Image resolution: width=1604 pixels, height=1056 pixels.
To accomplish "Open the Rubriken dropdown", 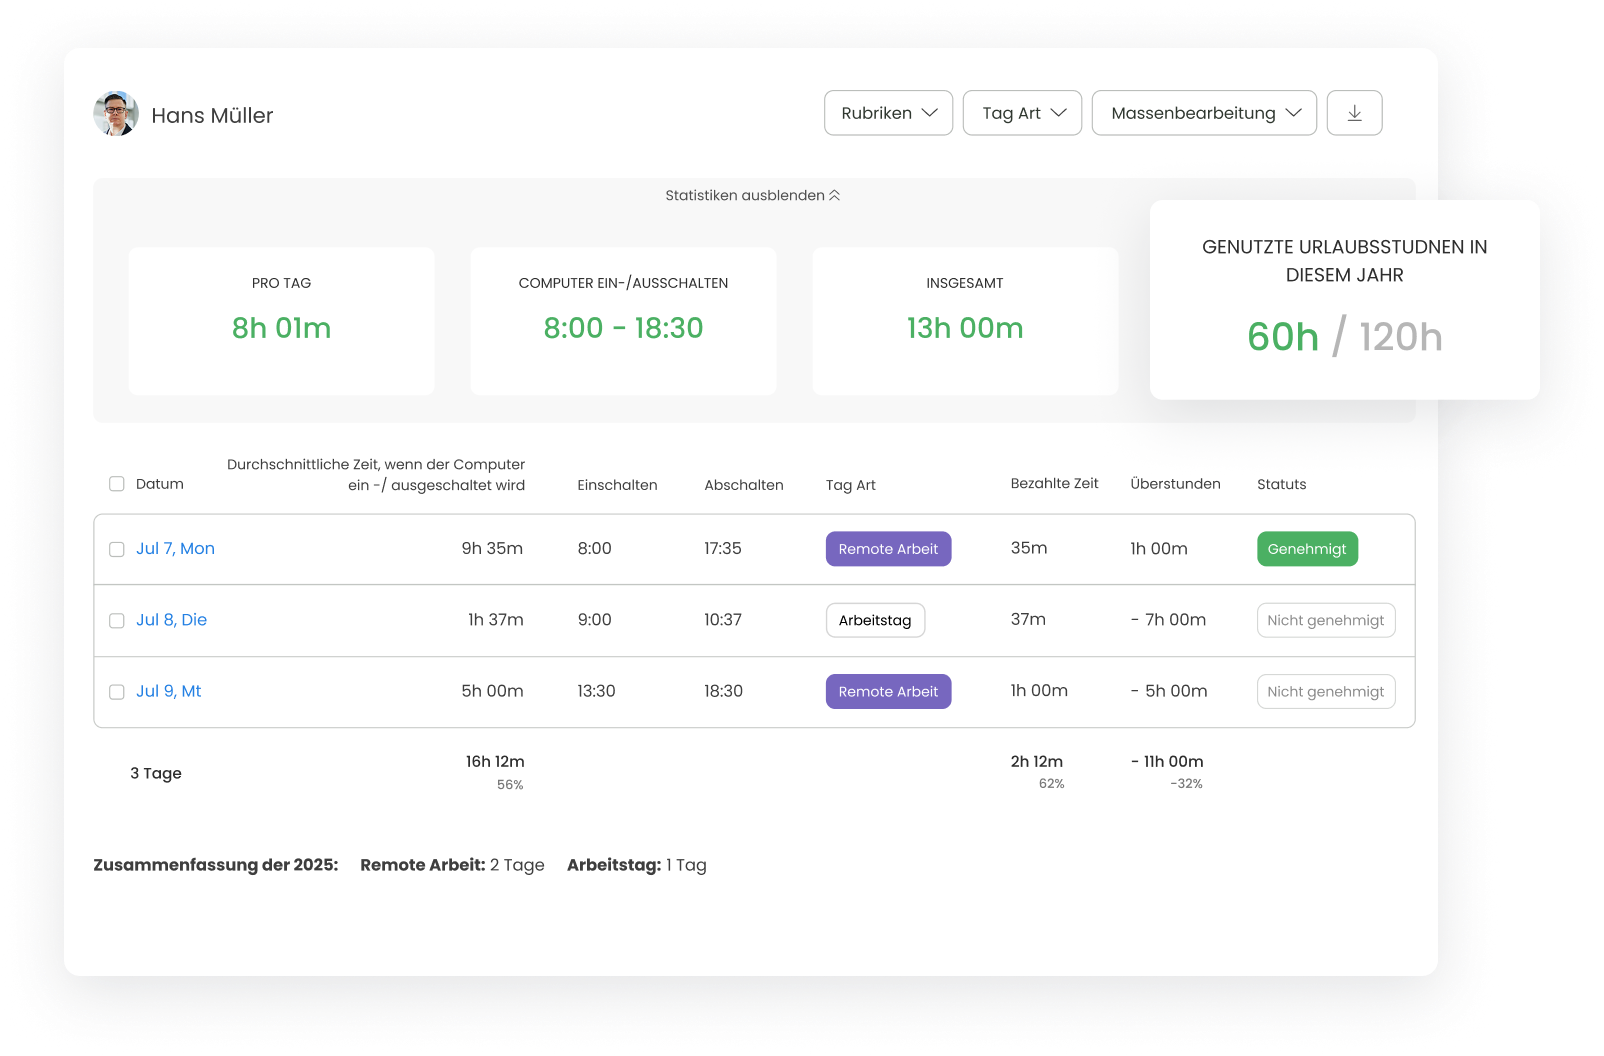I will click(888, 113).
